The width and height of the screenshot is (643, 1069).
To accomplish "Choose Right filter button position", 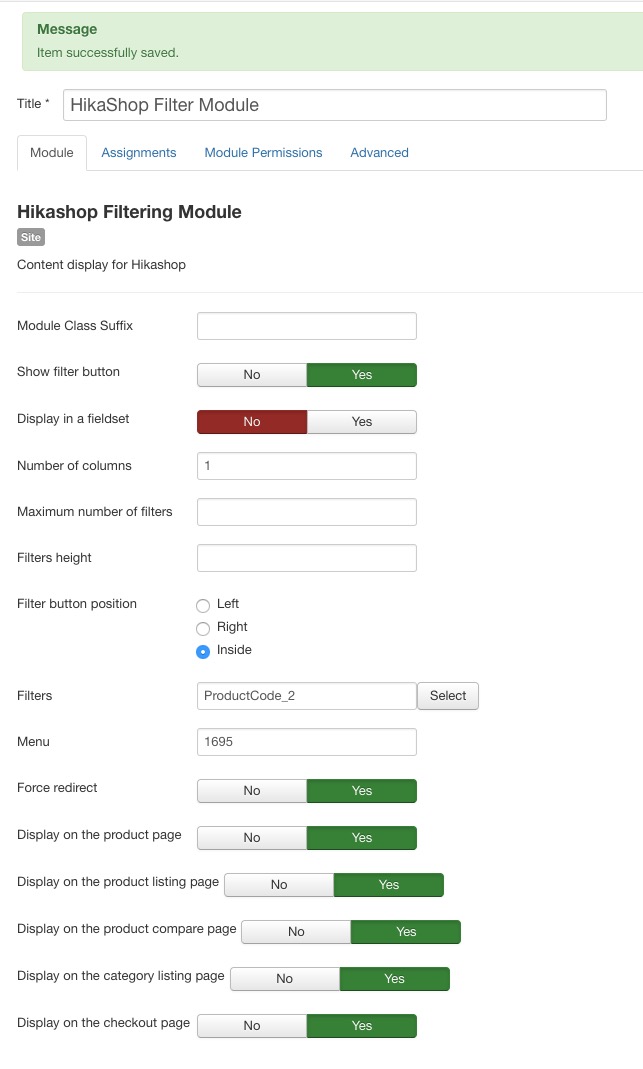I will tap(203, 628).
